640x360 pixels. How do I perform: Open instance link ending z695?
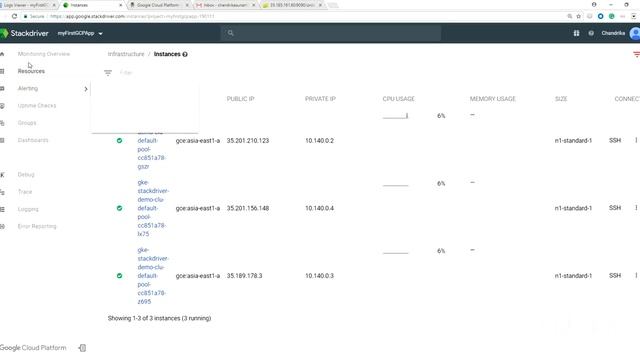153,276
